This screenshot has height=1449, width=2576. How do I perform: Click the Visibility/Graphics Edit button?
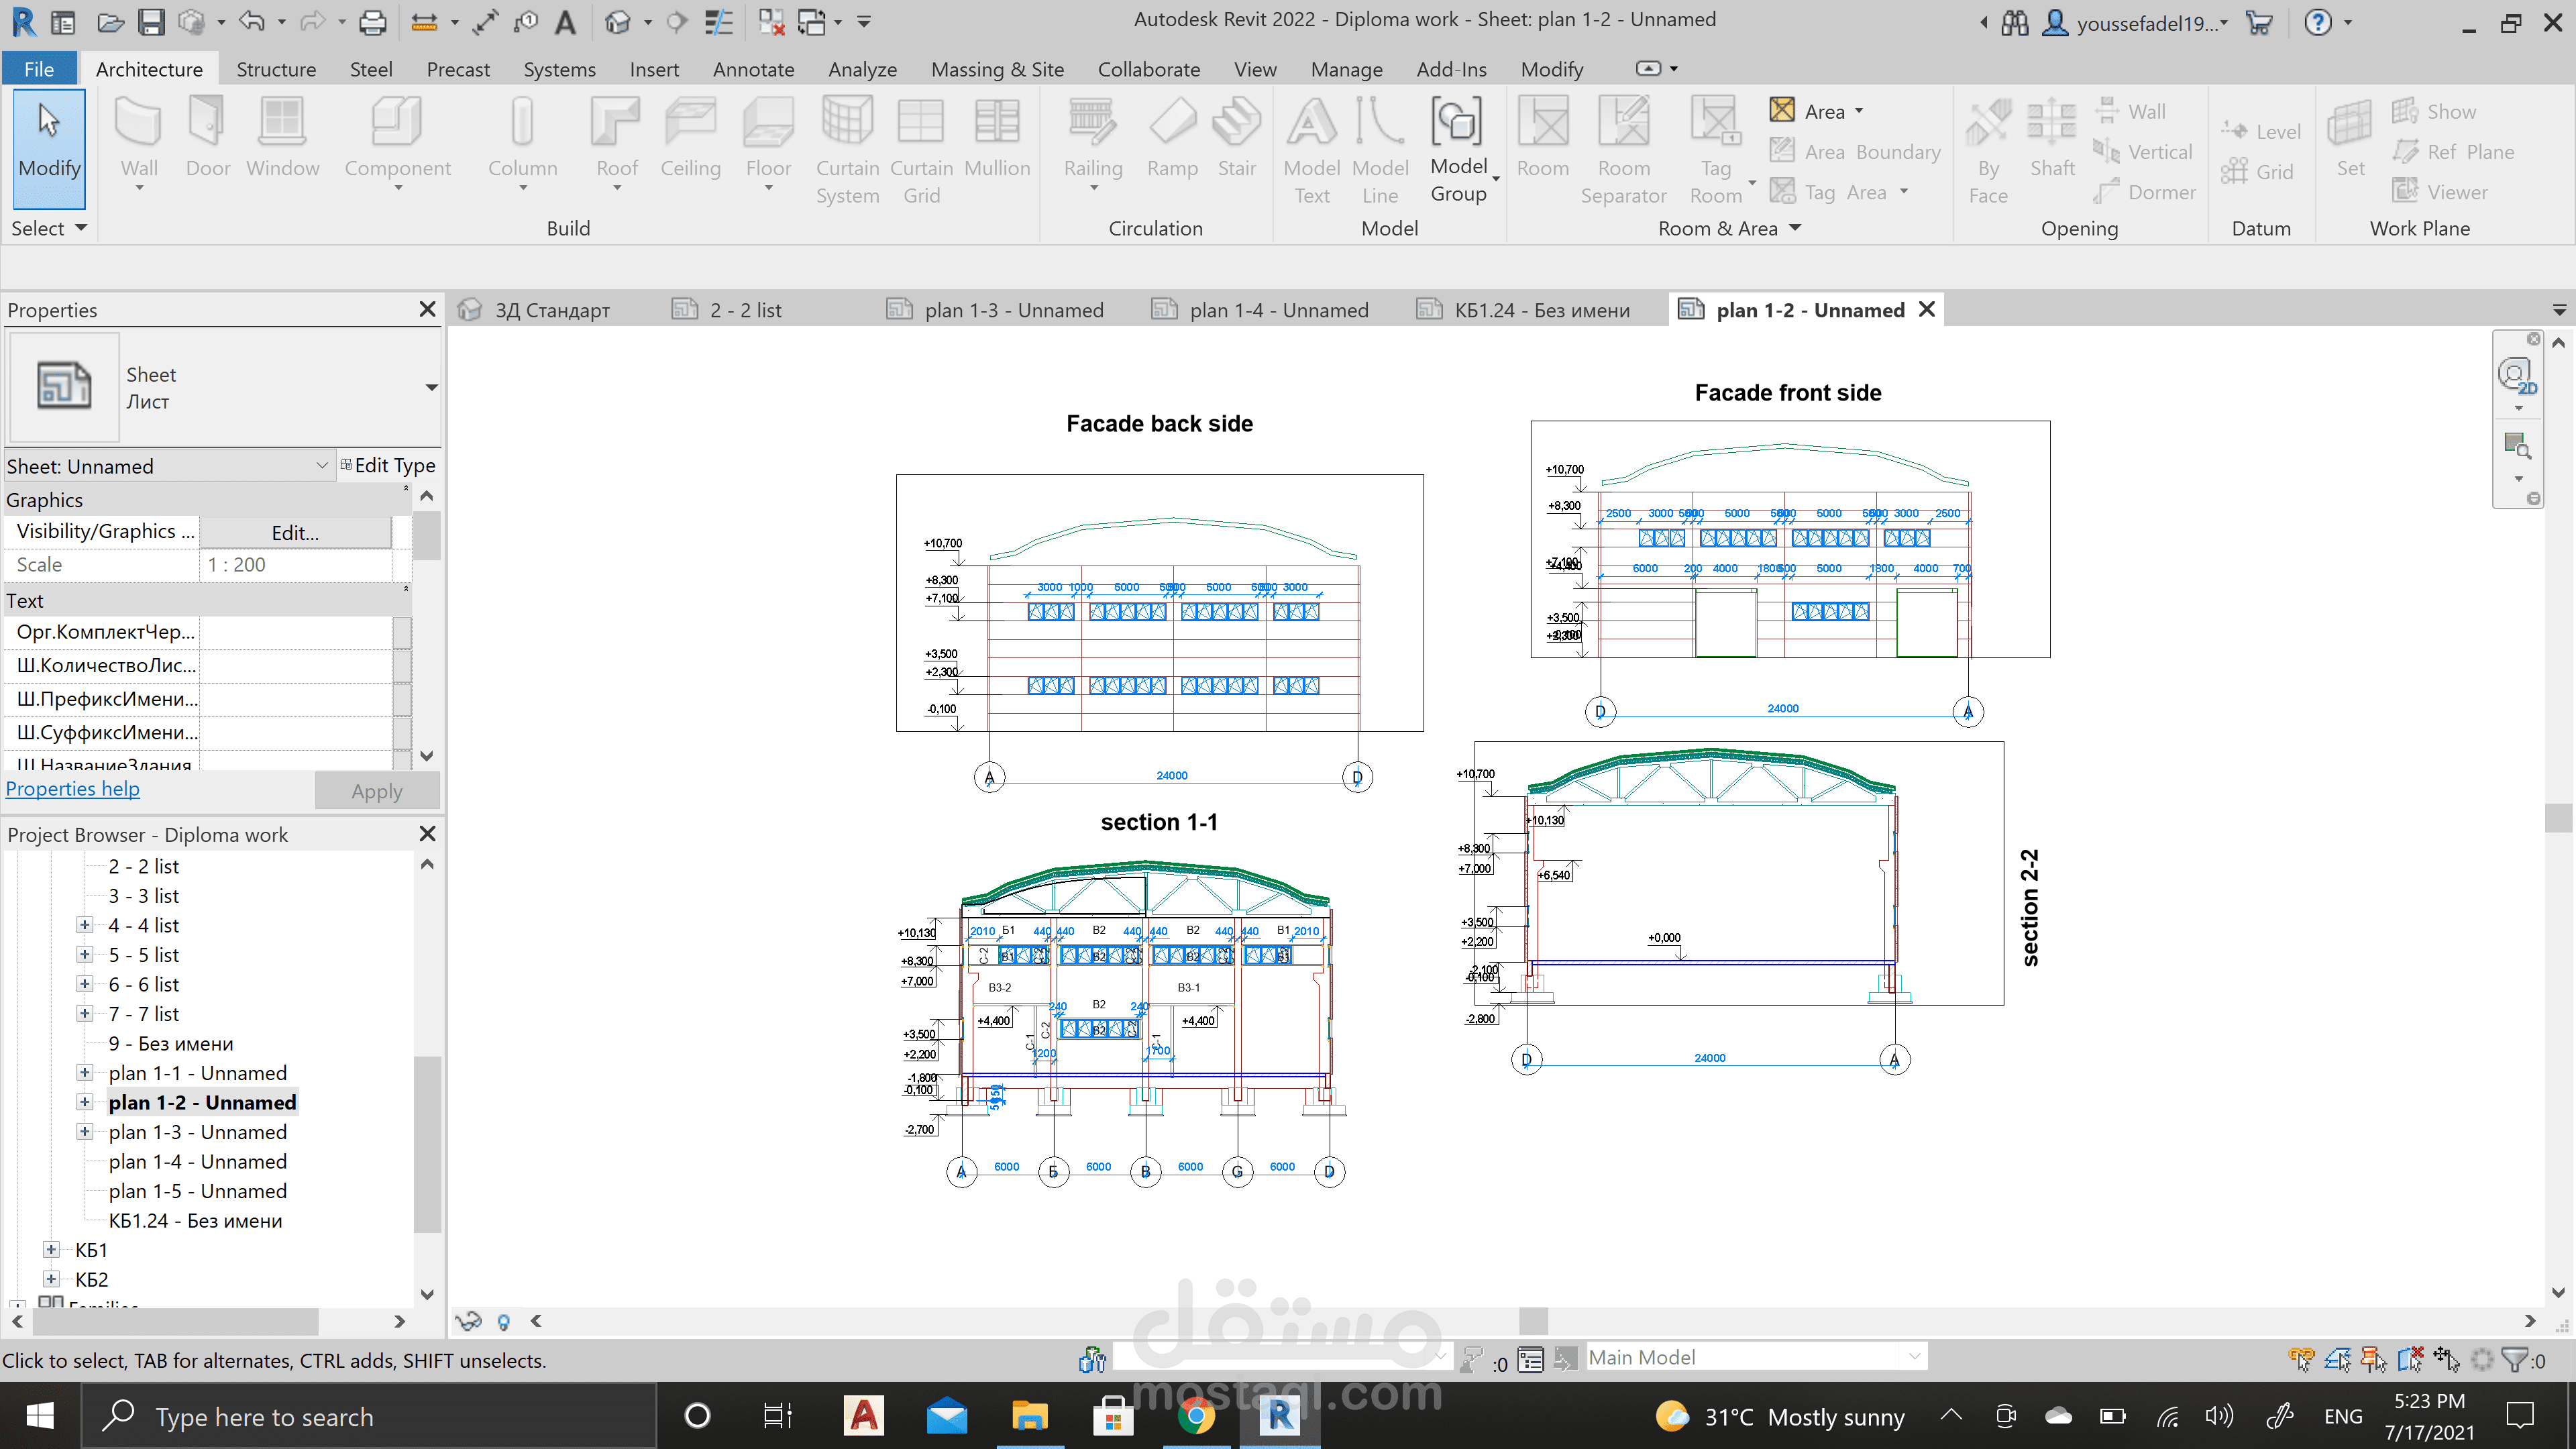click(295, 533)
